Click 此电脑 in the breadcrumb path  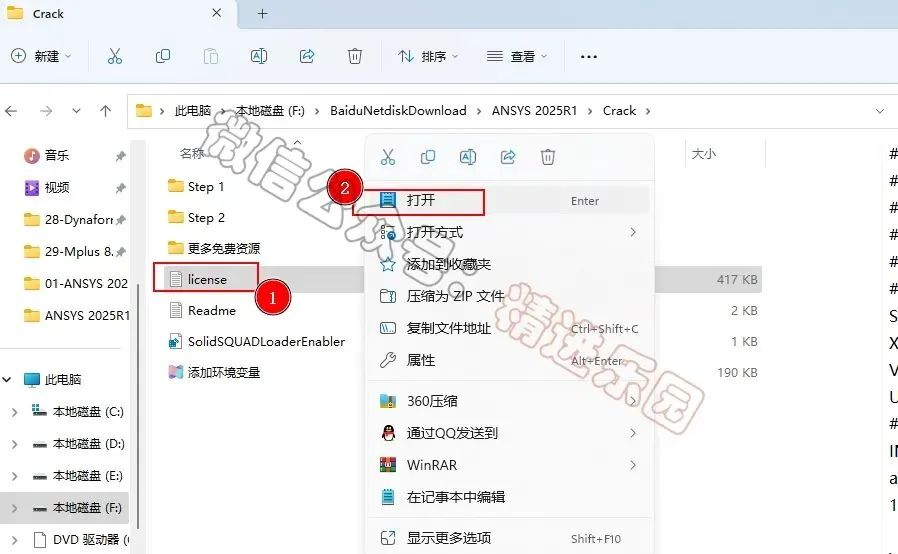click(193, 111)
